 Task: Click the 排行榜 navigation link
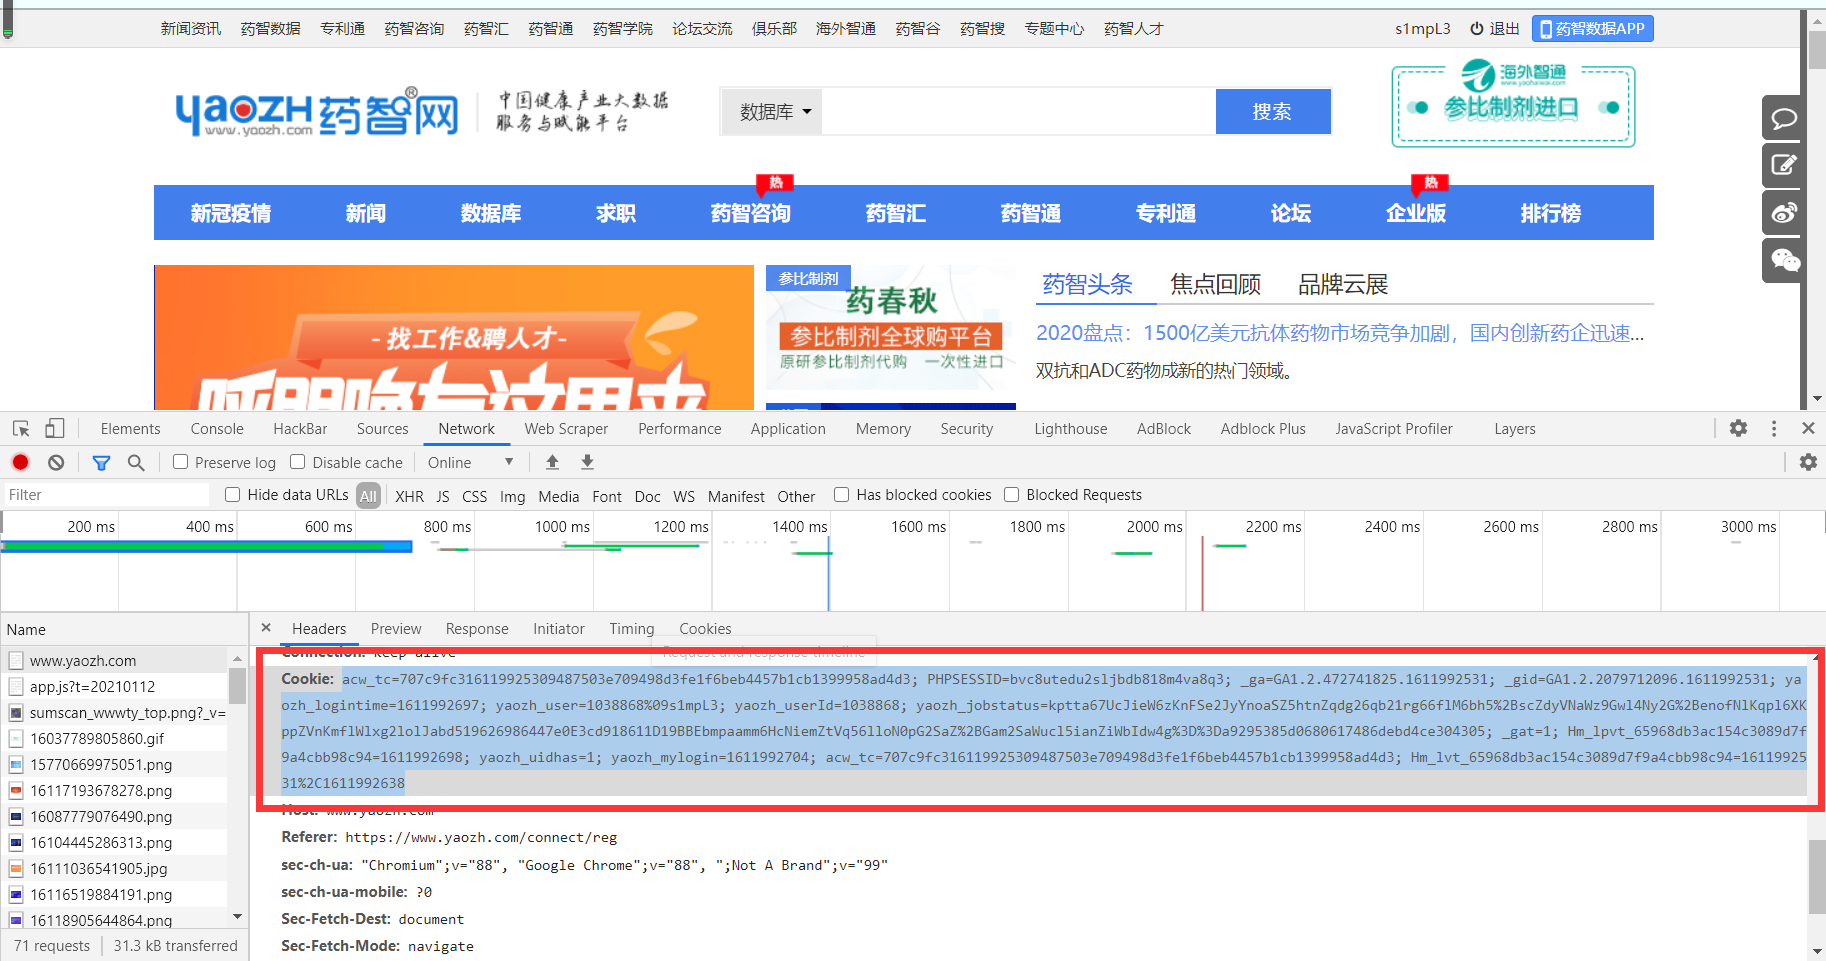coord(1551,213)
